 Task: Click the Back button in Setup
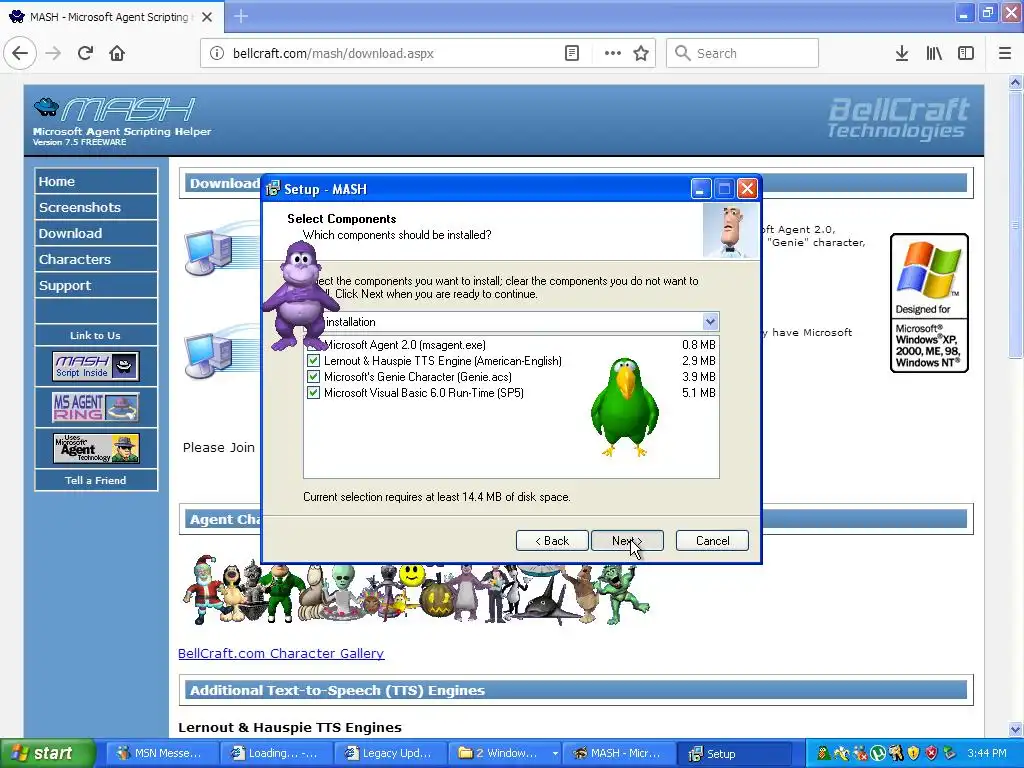pyautogui.click(x=552, y=541)
